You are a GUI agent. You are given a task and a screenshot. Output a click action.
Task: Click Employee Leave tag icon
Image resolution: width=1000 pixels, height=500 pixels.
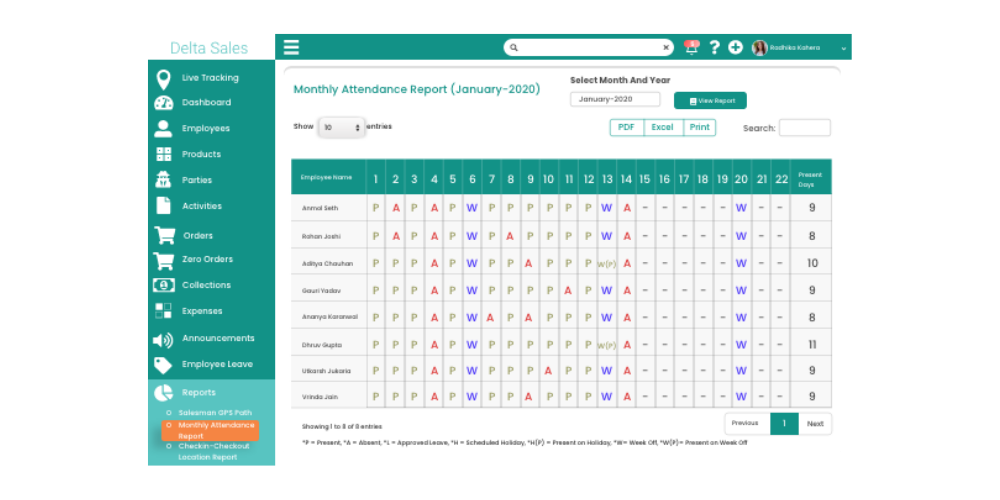click(163, 365)
